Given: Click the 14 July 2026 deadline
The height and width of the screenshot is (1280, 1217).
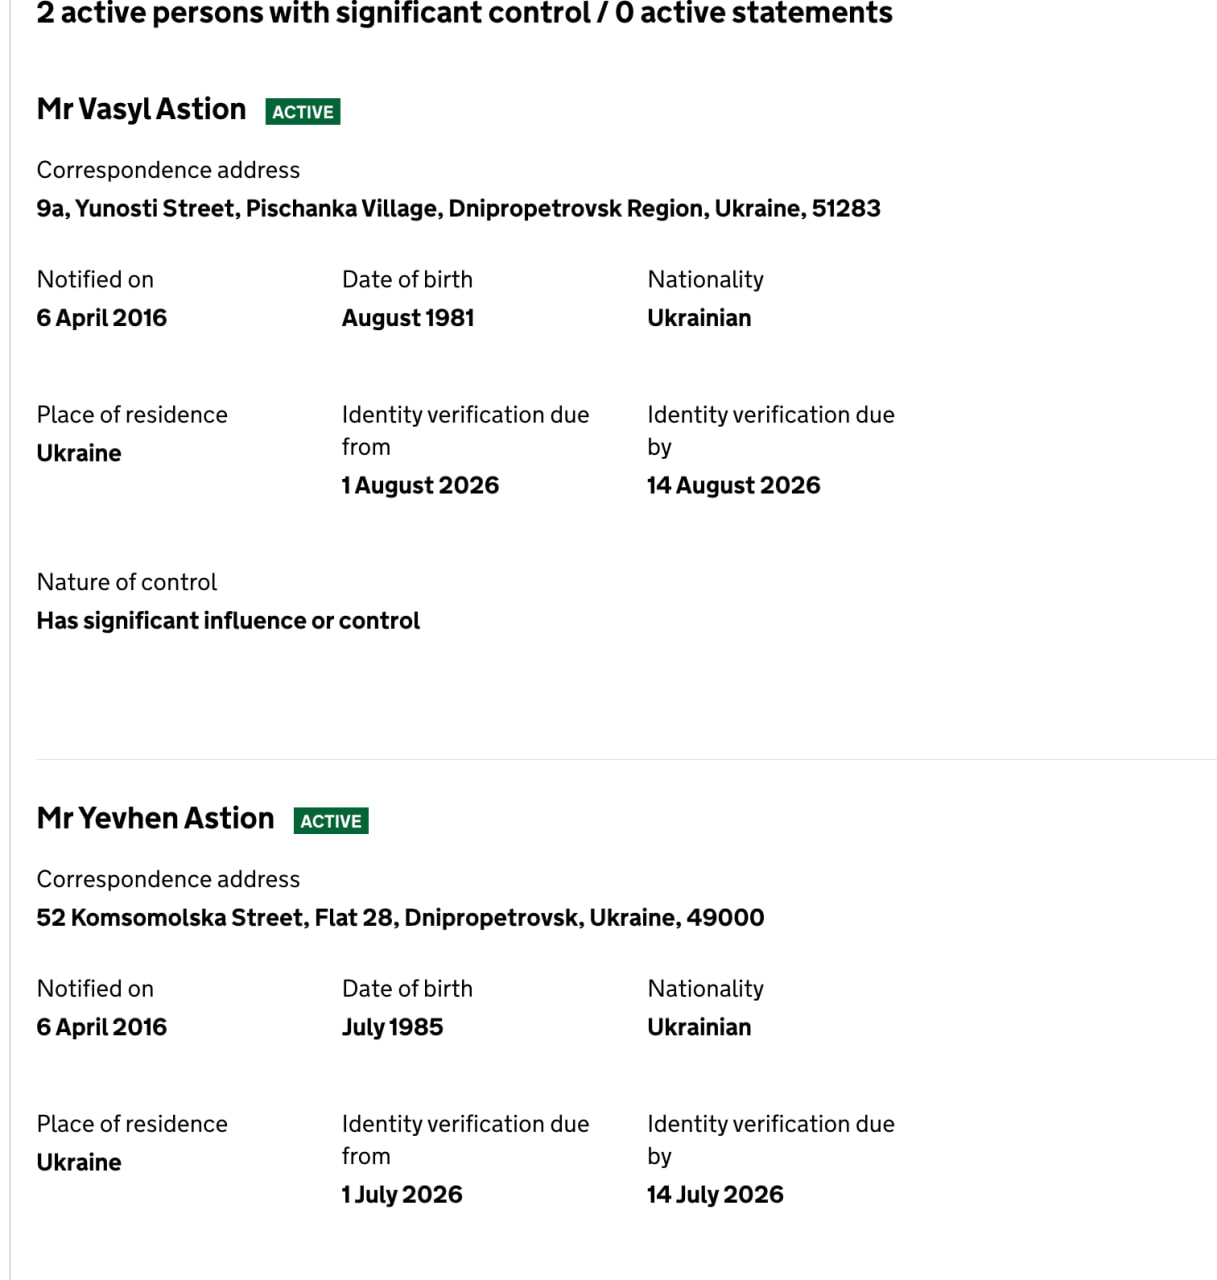Looking at the screenshot, I should [715, 1194].
